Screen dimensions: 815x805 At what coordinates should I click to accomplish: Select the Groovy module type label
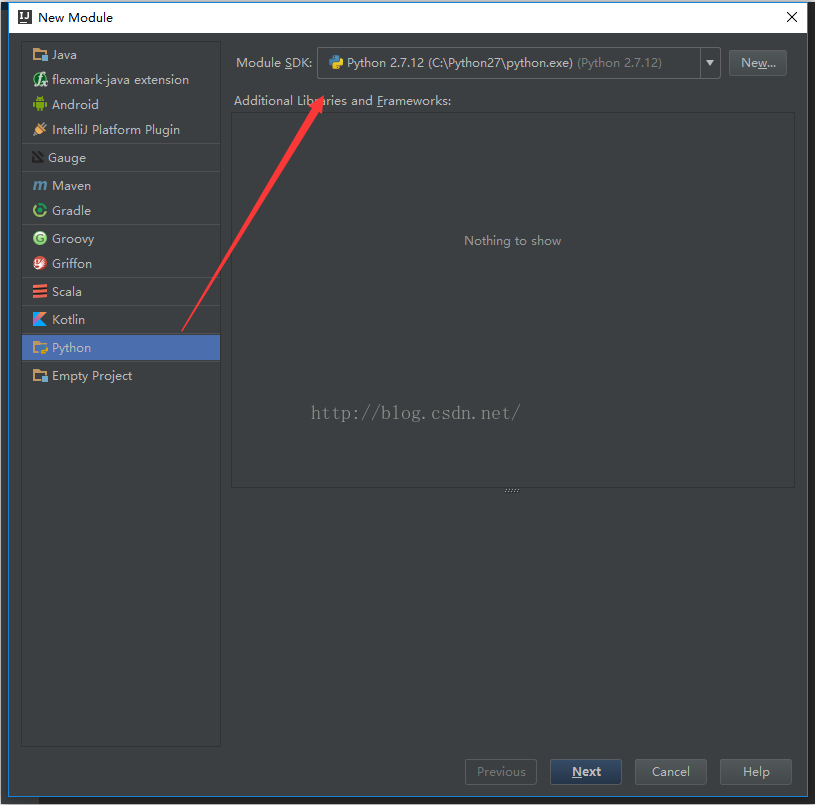click(73, 239)
